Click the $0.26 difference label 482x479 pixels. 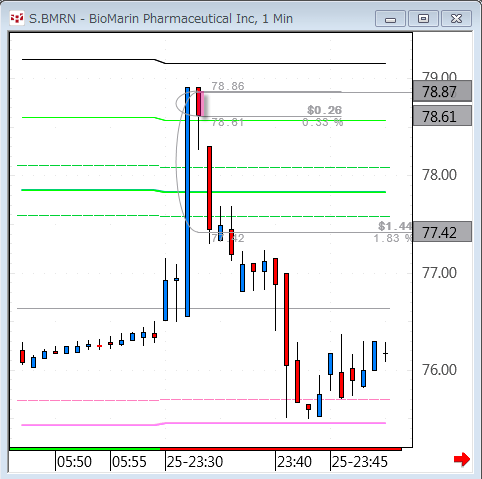coord(325,110)
